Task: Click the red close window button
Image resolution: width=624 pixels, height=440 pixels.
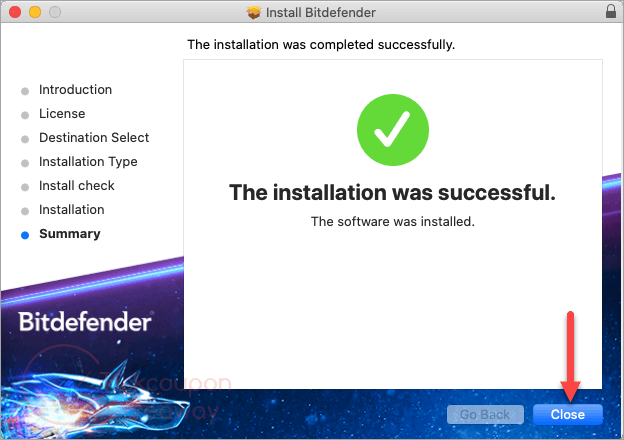Action: pyautogui.click(x=15, y=12)
